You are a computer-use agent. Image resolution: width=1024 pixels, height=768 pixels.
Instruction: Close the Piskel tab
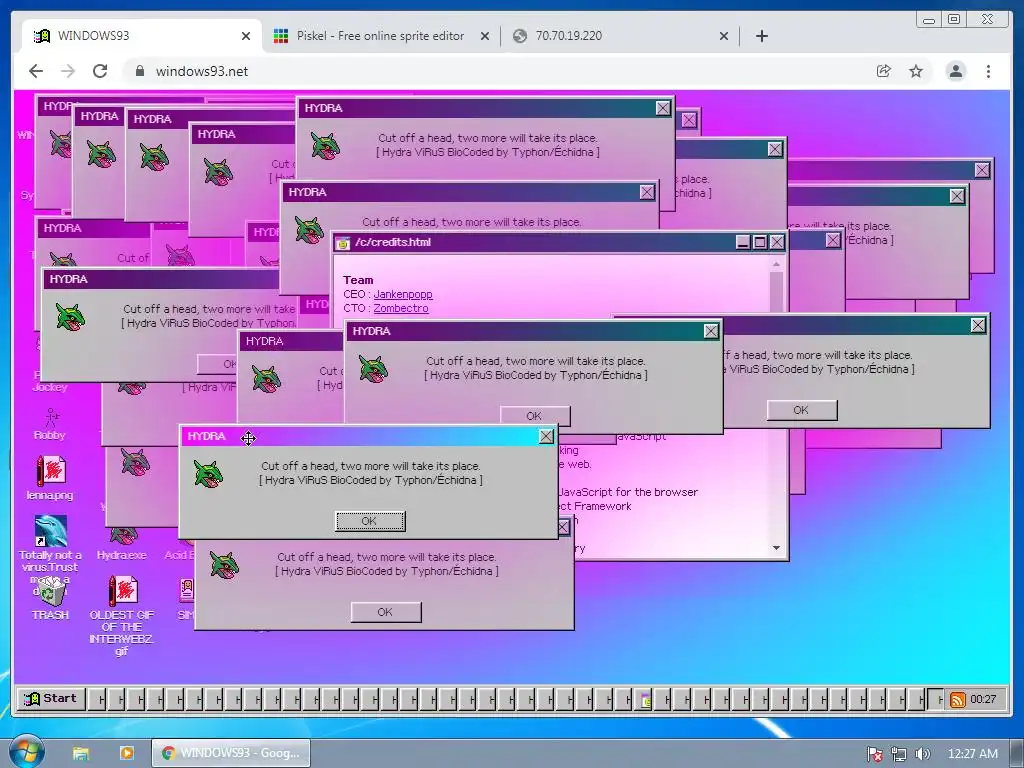[x=485, y=37]
